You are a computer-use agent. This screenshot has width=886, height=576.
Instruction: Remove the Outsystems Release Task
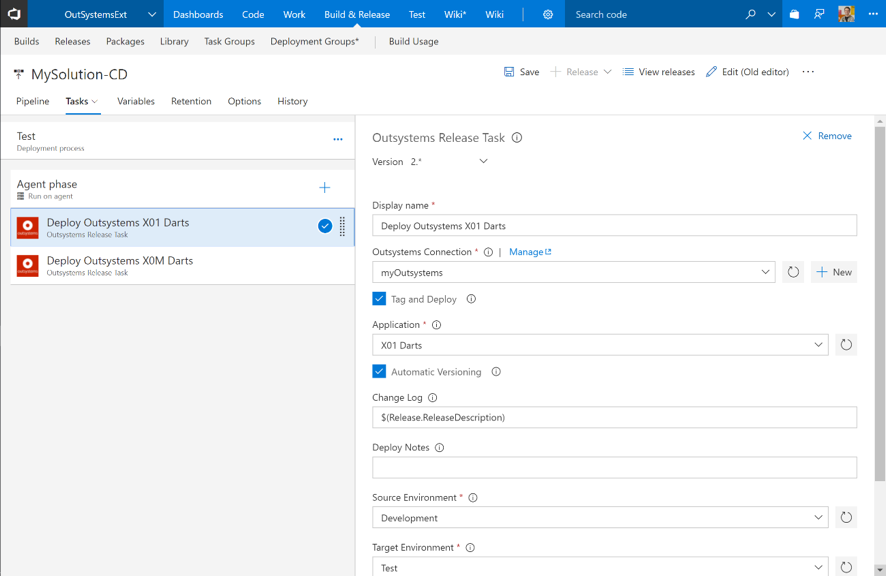click(827, 136)
